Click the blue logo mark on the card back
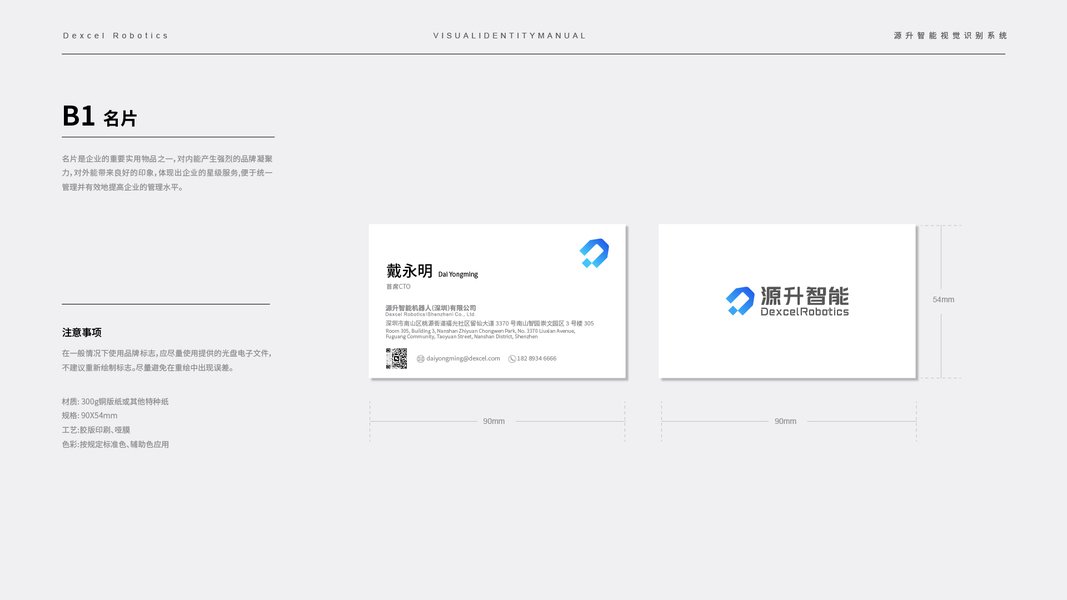The width and height of the screenshot is (1067, 600). coord(740,301)
